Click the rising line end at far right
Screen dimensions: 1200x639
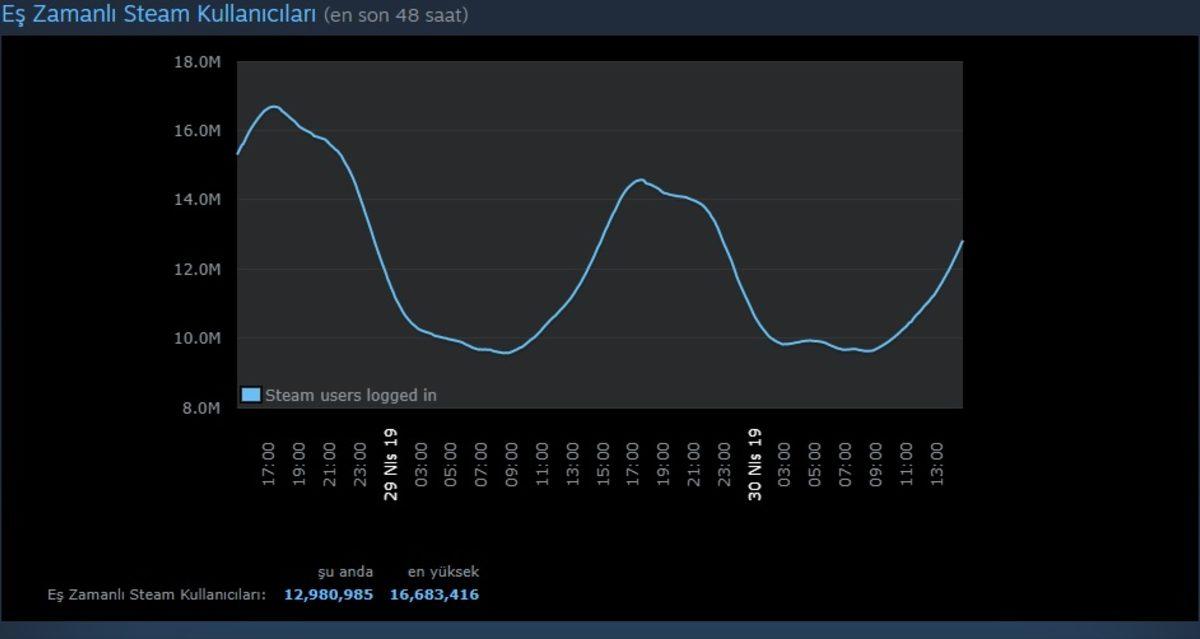pyautogui.click(x=962, y=241)
